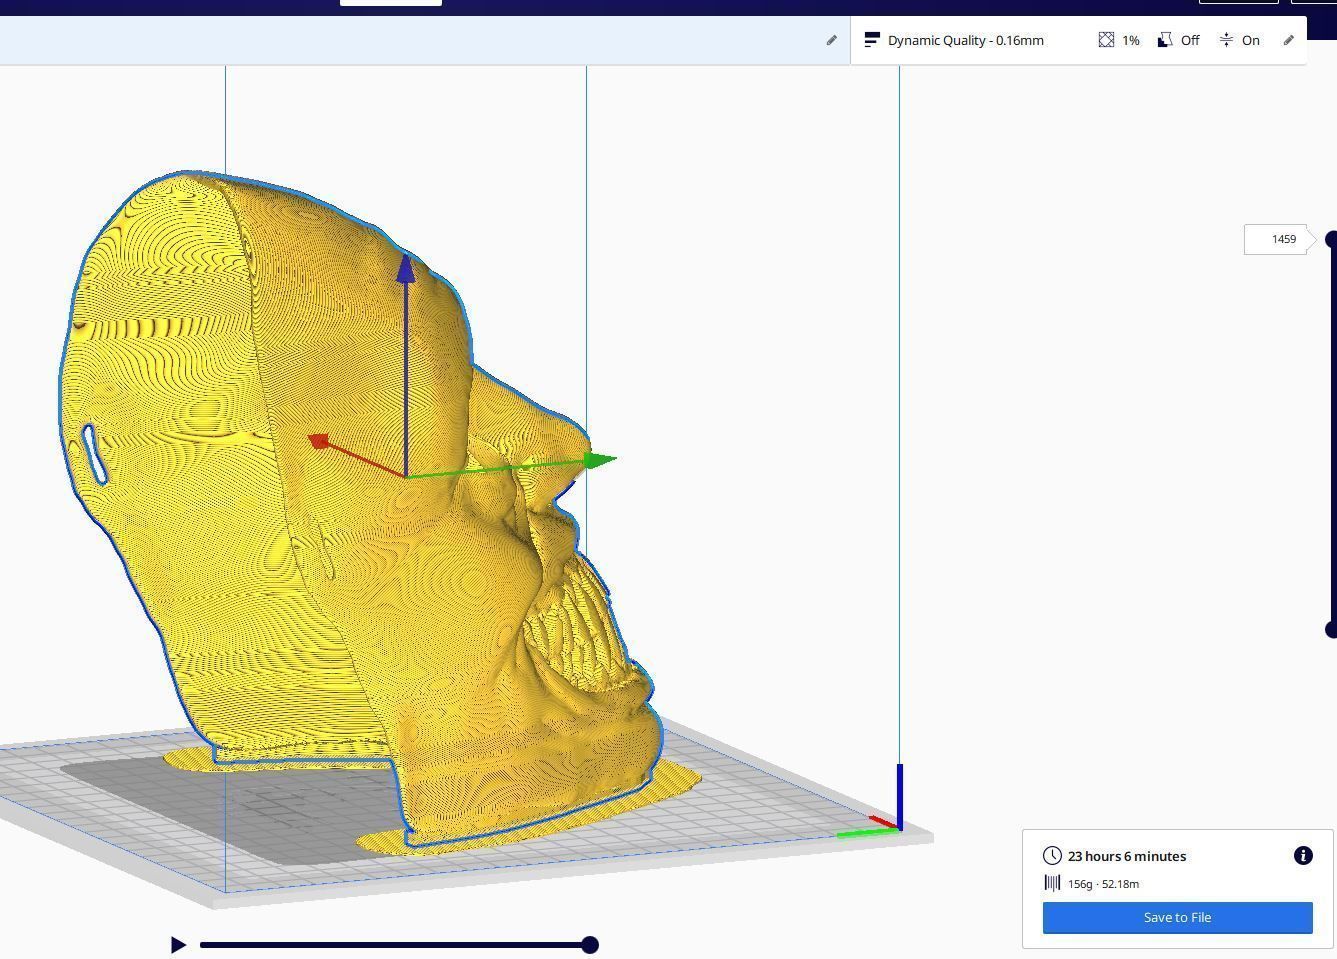Click the support Off value
1337x959 pixels.
point(1190,40)
